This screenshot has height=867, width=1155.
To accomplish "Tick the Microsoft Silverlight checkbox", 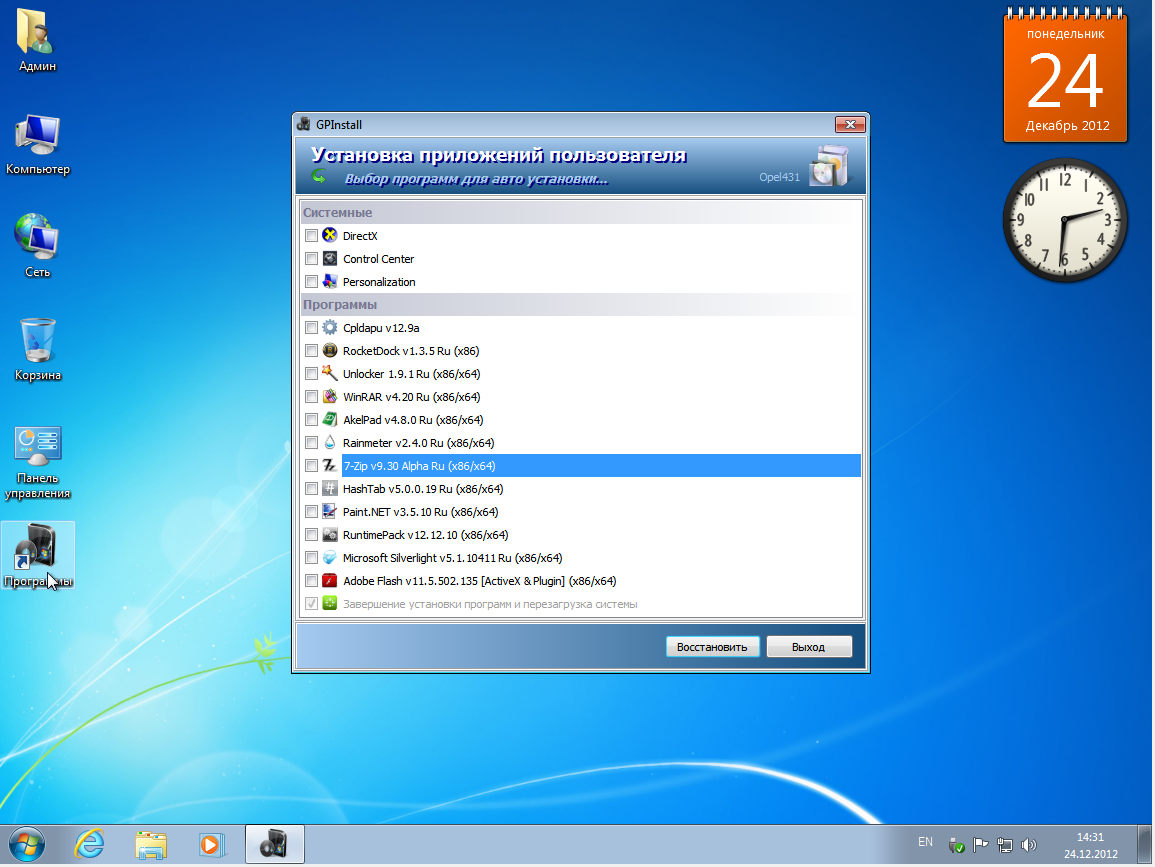I will 311,558.
